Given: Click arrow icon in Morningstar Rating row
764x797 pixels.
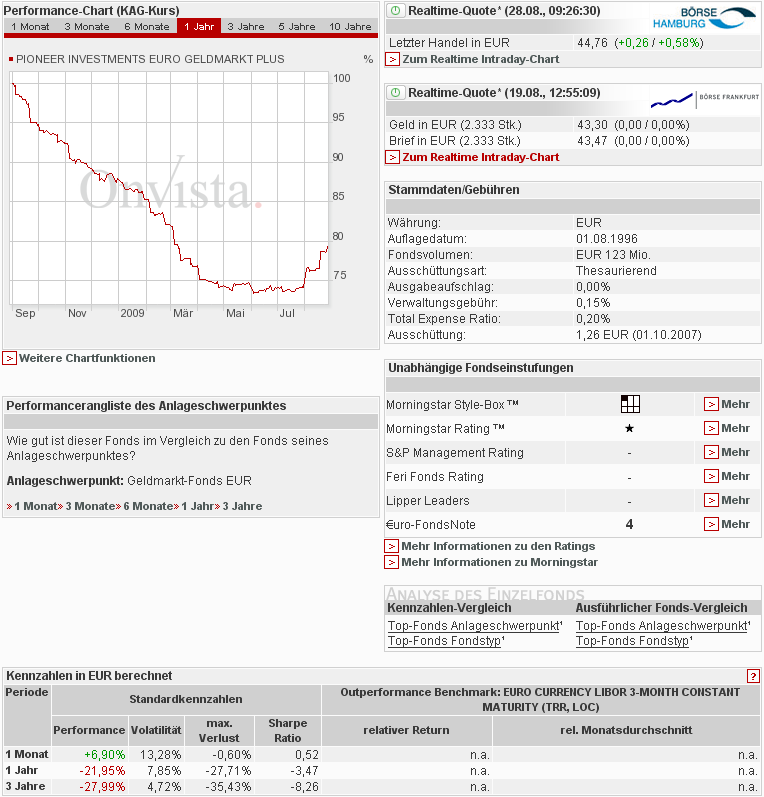Looking at the screenshot, I should click(x=711, y=428).
